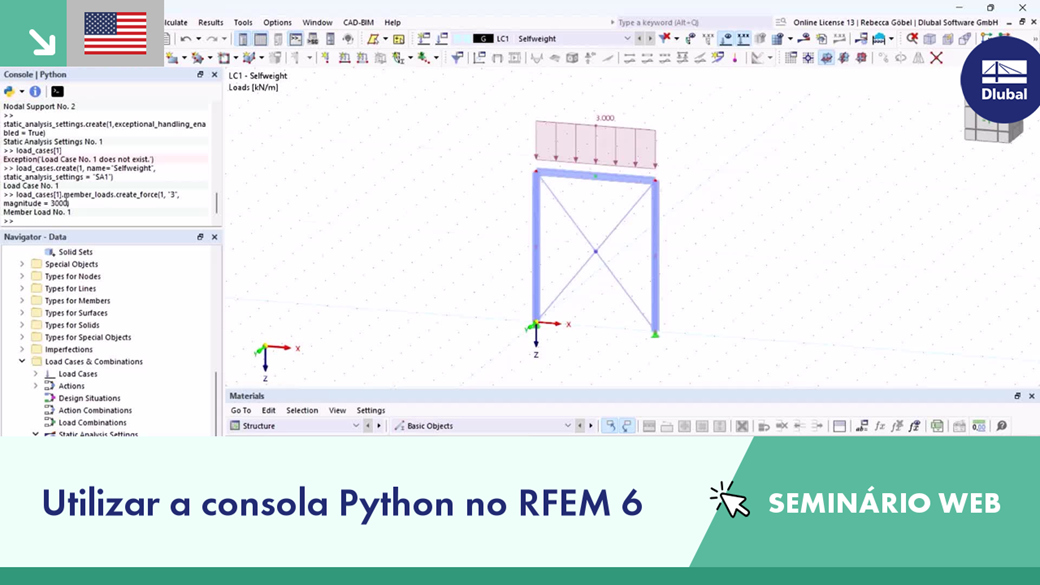This screenshot has height=585, width=1040.
Task: Expand the Types for Surfaces folder
Action: click(22, 313)
